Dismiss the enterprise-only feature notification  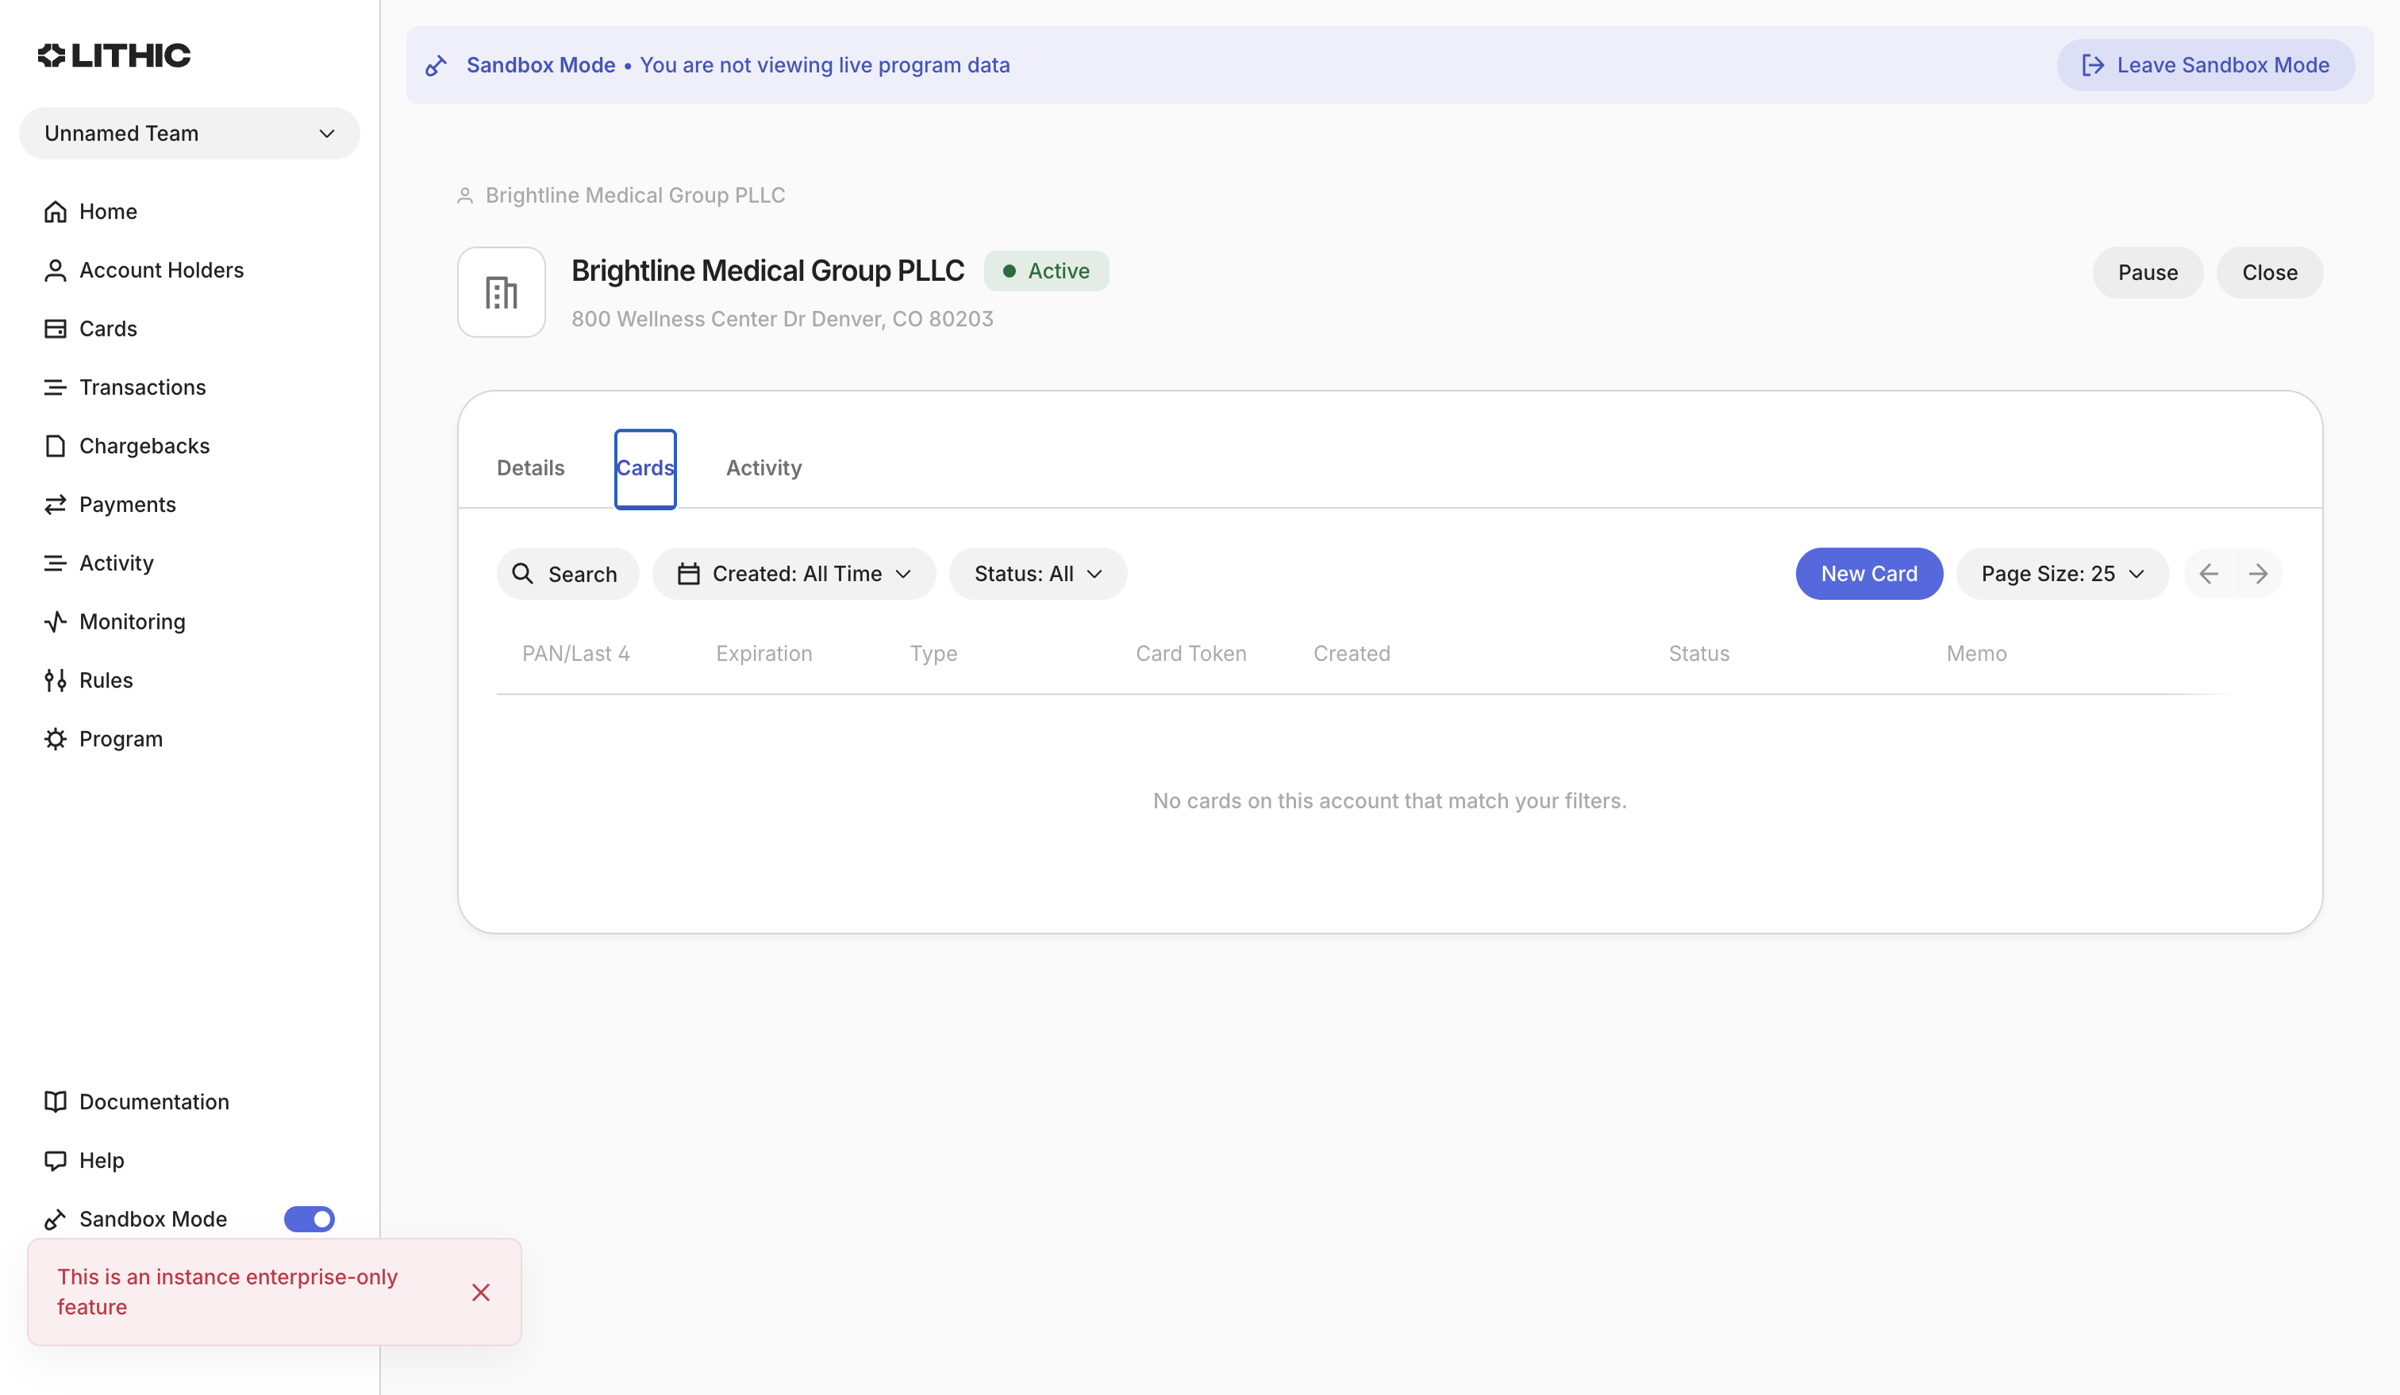coord(480,1292)
